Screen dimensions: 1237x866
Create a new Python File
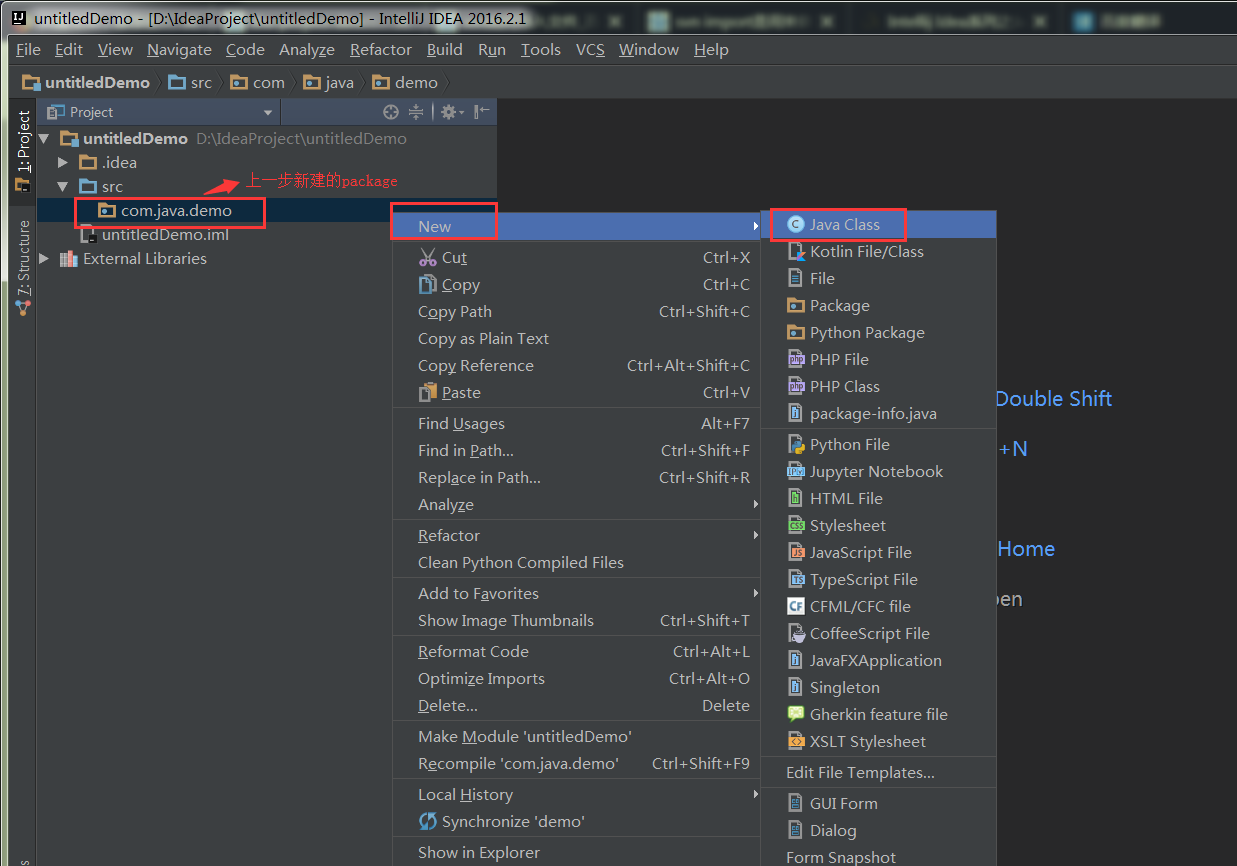[849, 445]
